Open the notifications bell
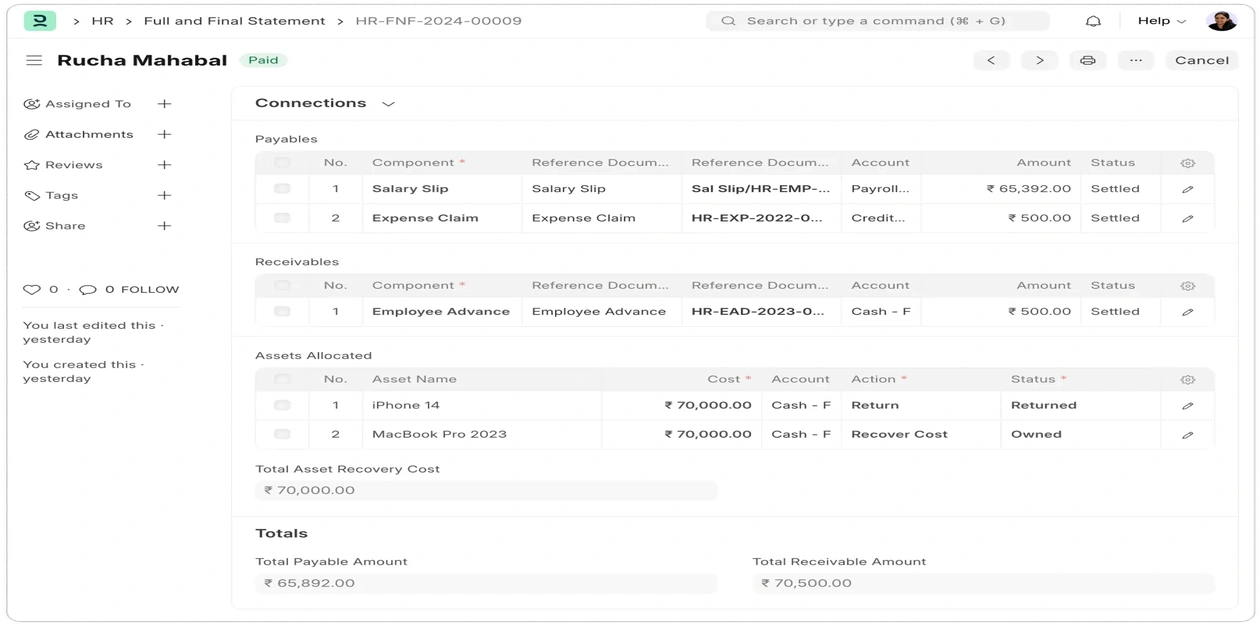 click(1093, 21)
